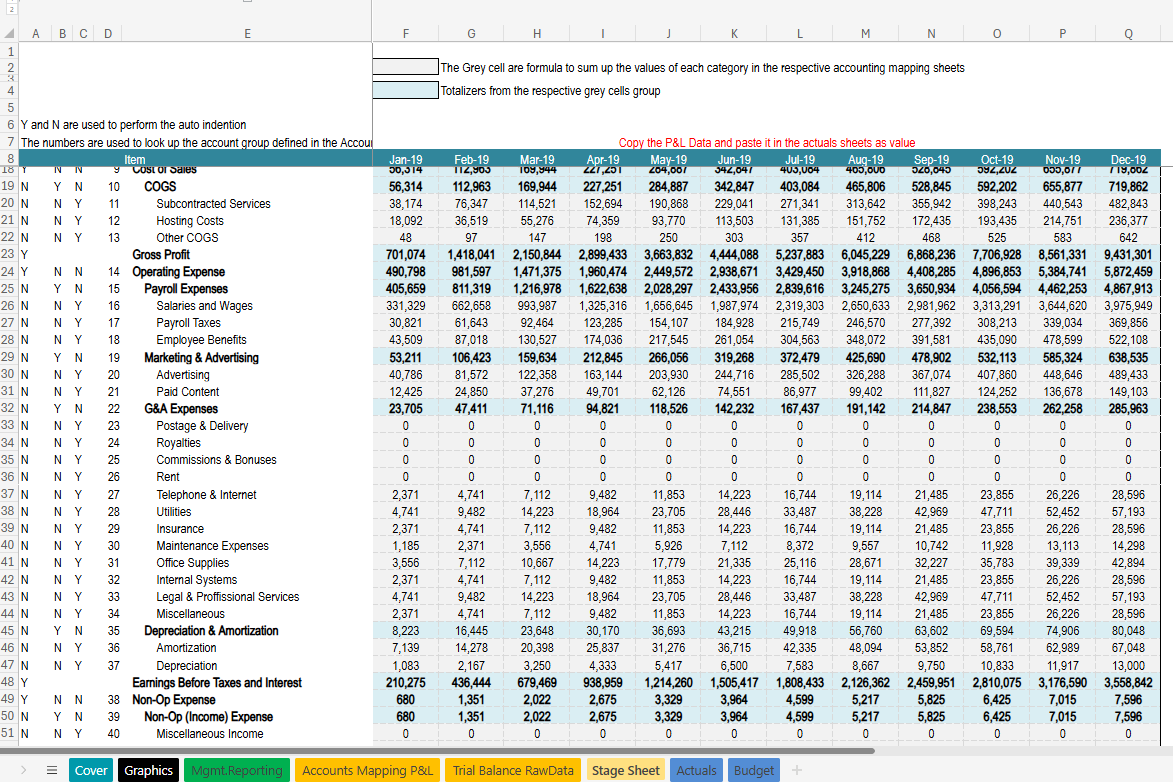Select column K header
1173x782 pixels.
click(x=734, y=34)
